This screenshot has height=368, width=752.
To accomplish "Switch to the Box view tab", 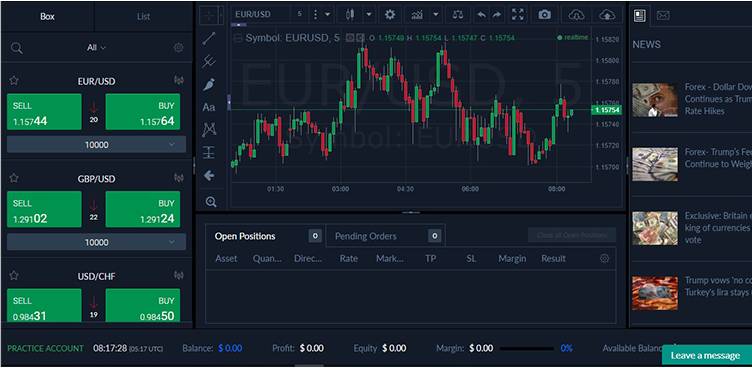I will [x=47, y=16].
